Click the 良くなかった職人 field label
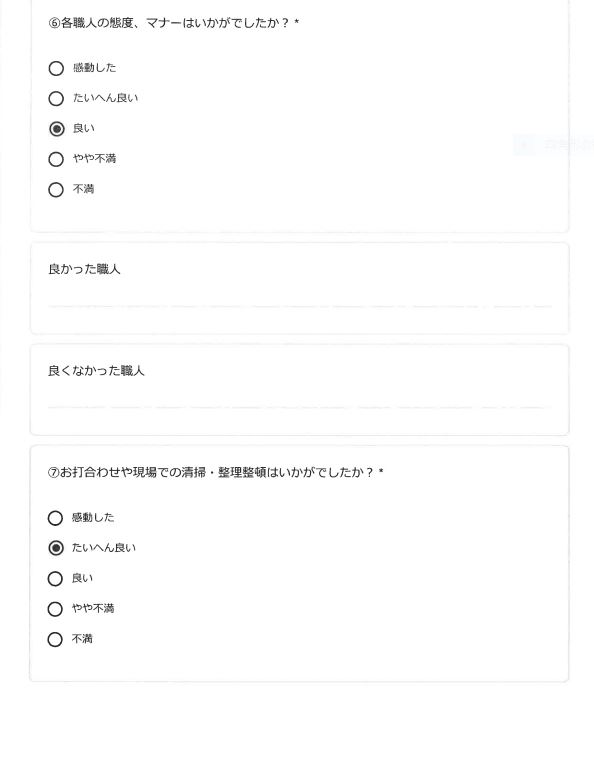 point(96,371)
